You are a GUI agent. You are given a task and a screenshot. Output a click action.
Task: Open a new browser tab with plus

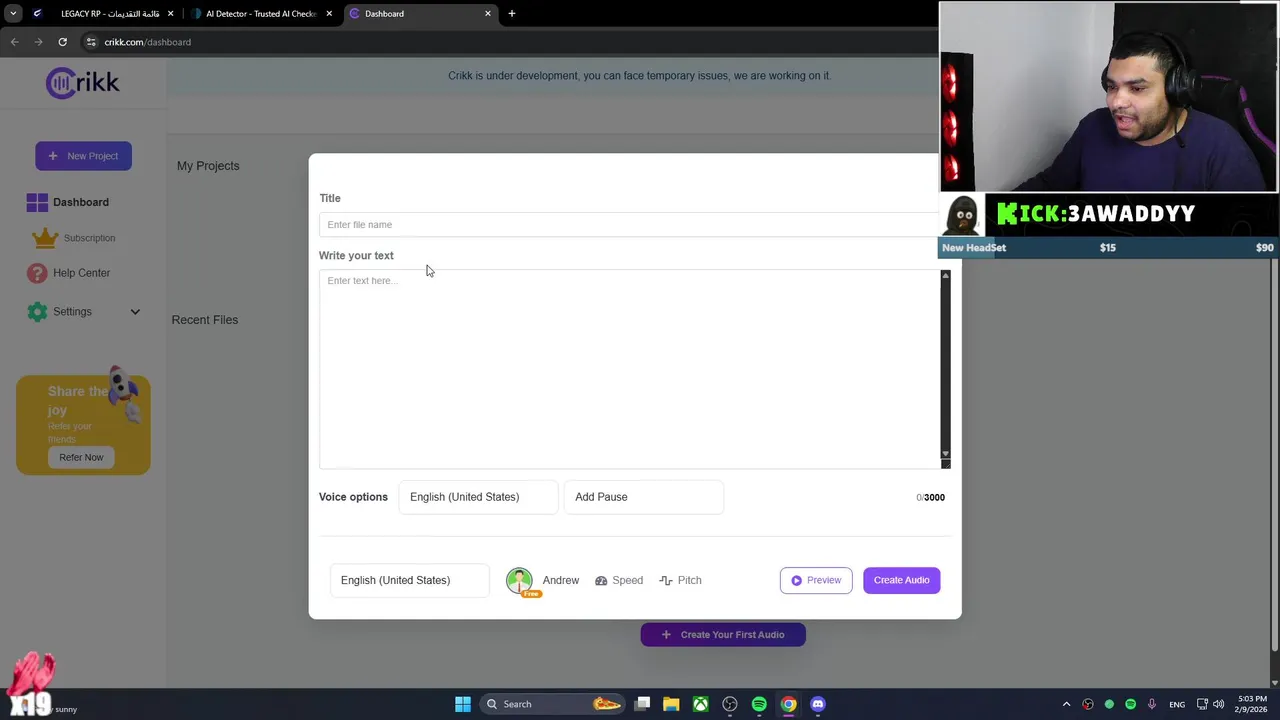(x=511, y=14)
